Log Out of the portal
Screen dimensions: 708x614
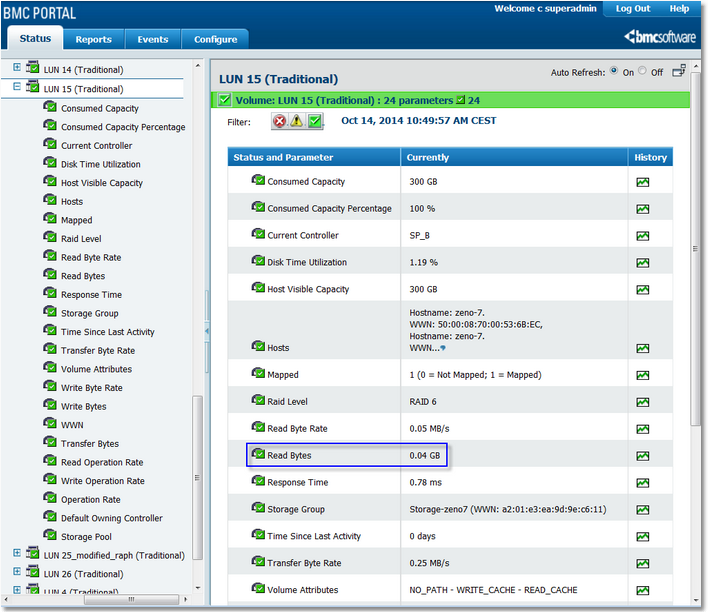click(x=633, y=9)
